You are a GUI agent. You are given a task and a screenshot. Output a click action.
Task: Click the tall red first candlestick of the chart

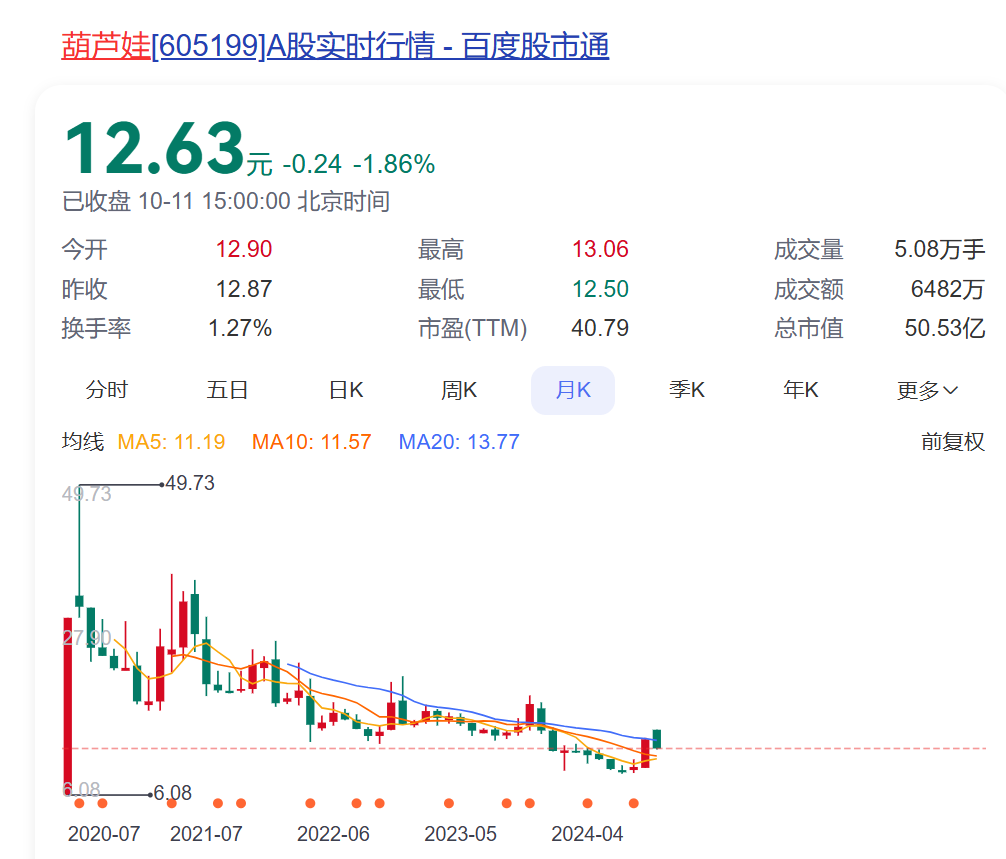coord(67,706)
